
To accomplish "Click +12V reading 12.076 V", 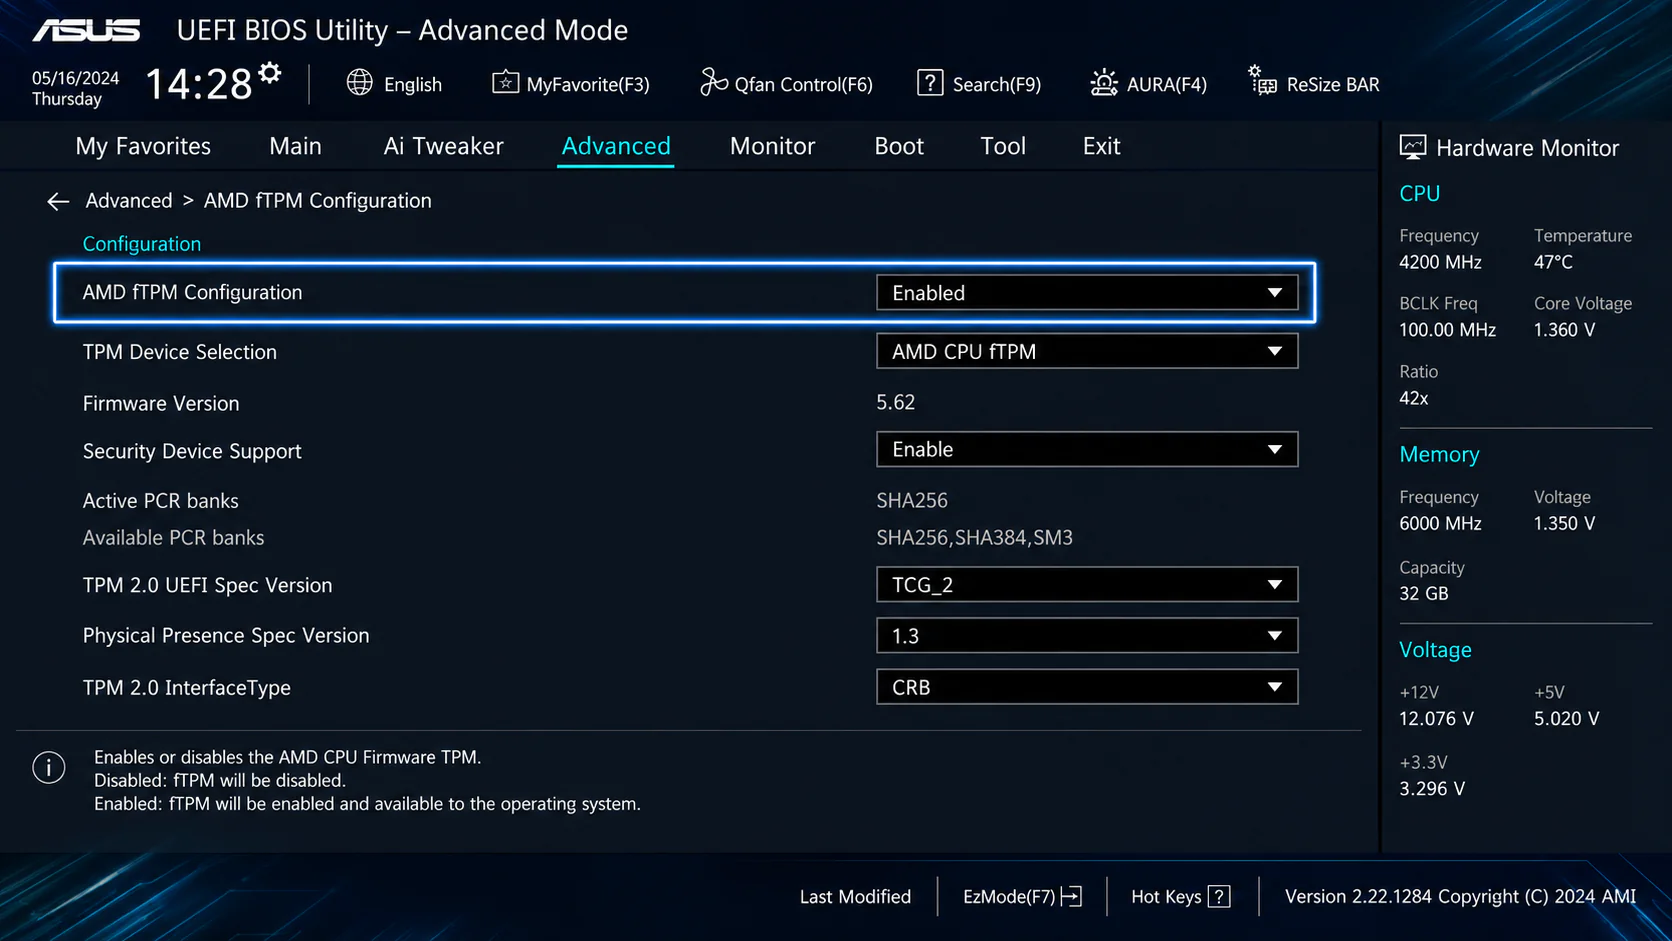I will 1437,719.
